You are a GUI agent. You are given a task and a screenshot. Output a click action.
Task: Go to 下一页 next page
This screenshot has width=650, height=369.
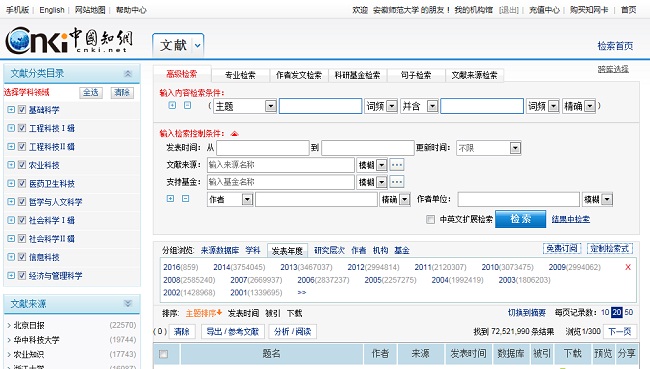619,331
